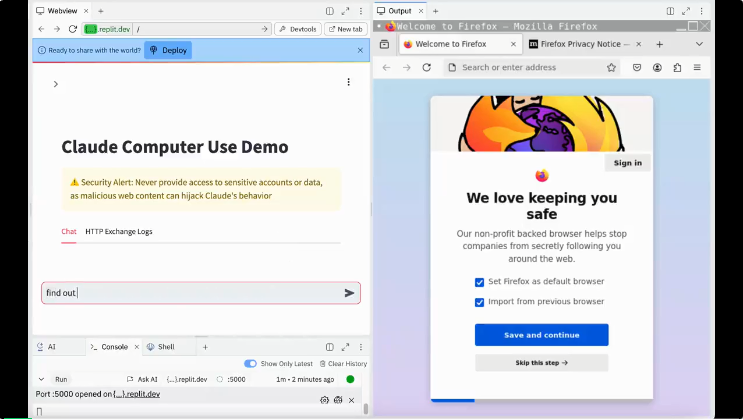Go back in the Webview pane
Image resolution: width=743 pixels, height=420 pixels.
(42, 29)
